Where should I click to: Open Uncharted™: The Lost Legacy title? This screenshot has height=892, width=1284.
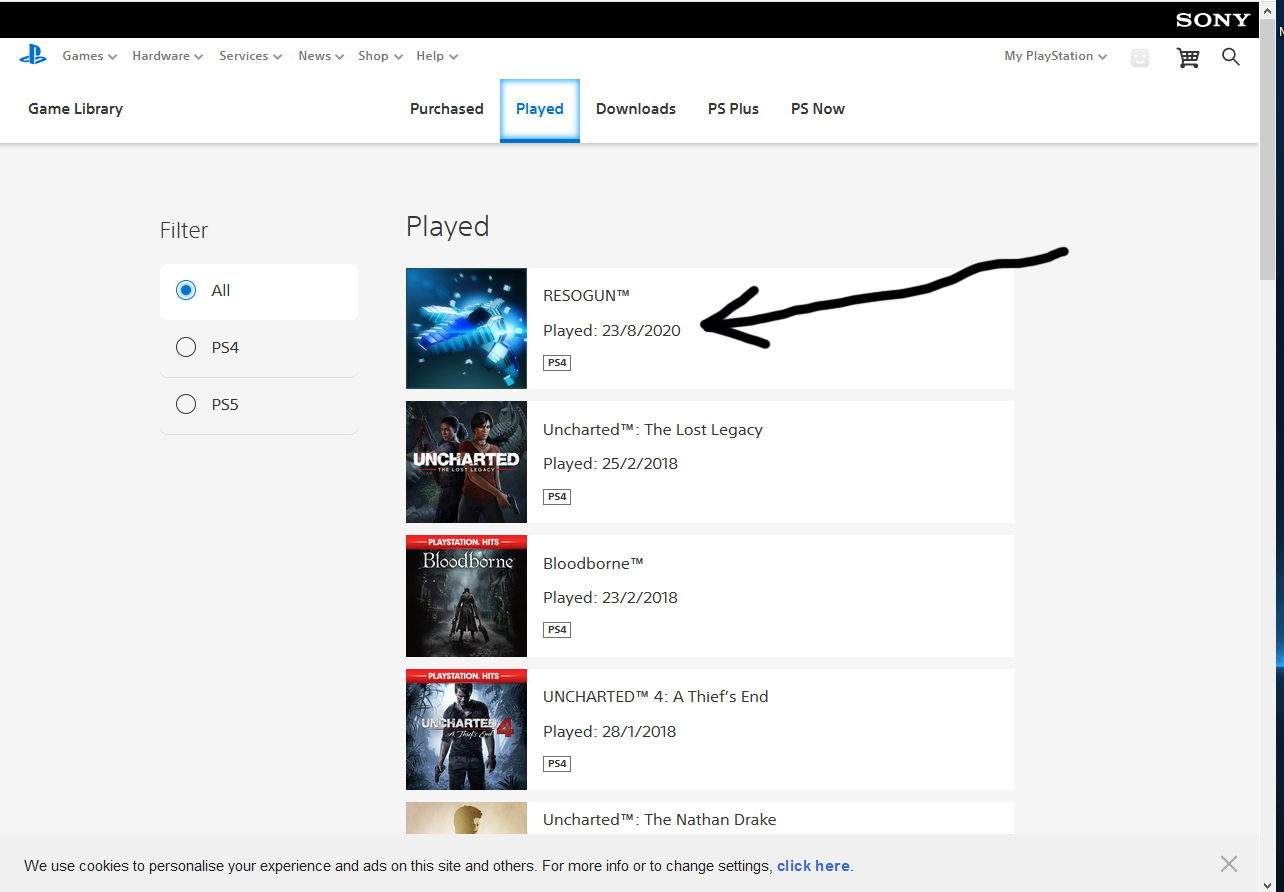point(653,430)
